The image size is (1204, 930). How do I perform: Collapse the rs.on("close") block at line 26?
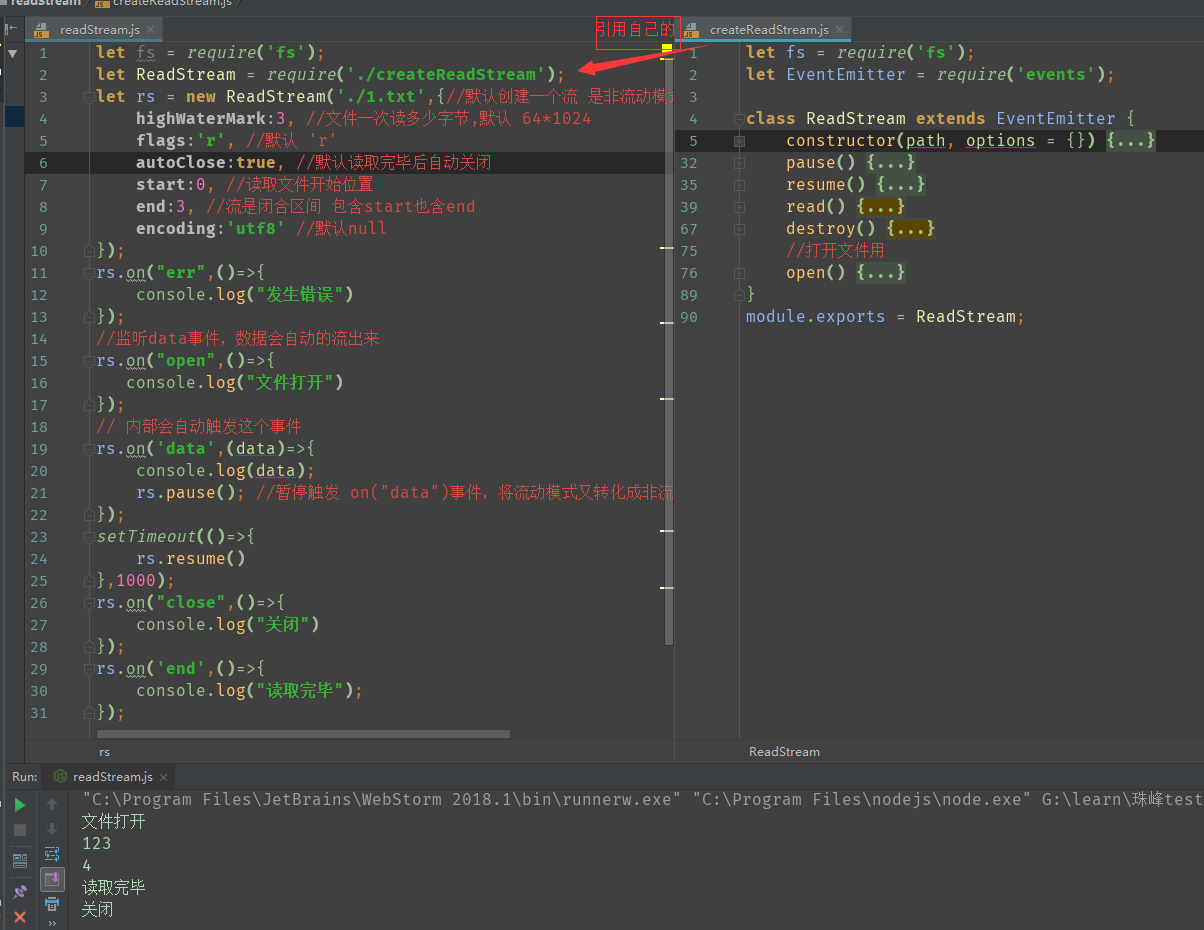tap(89, 603)
